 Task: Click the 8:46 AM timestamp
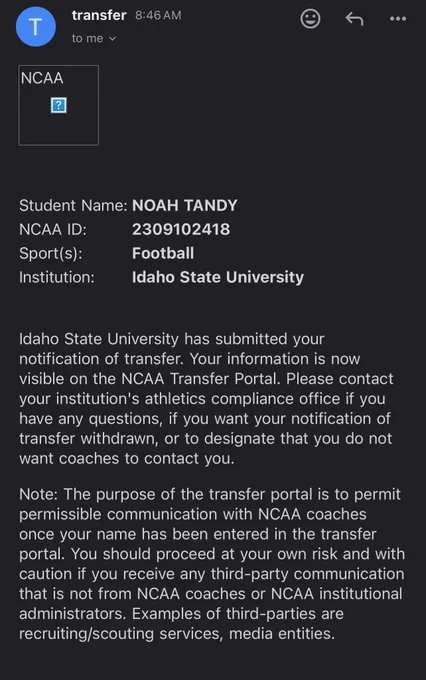158,15
